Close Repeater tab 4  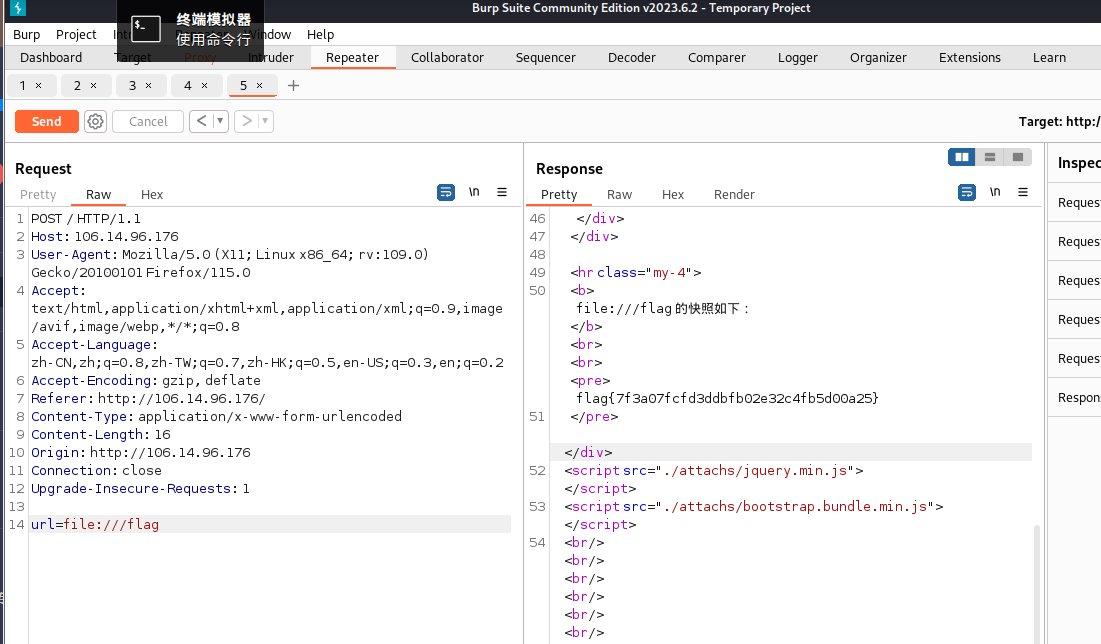[x=204, y=86]
